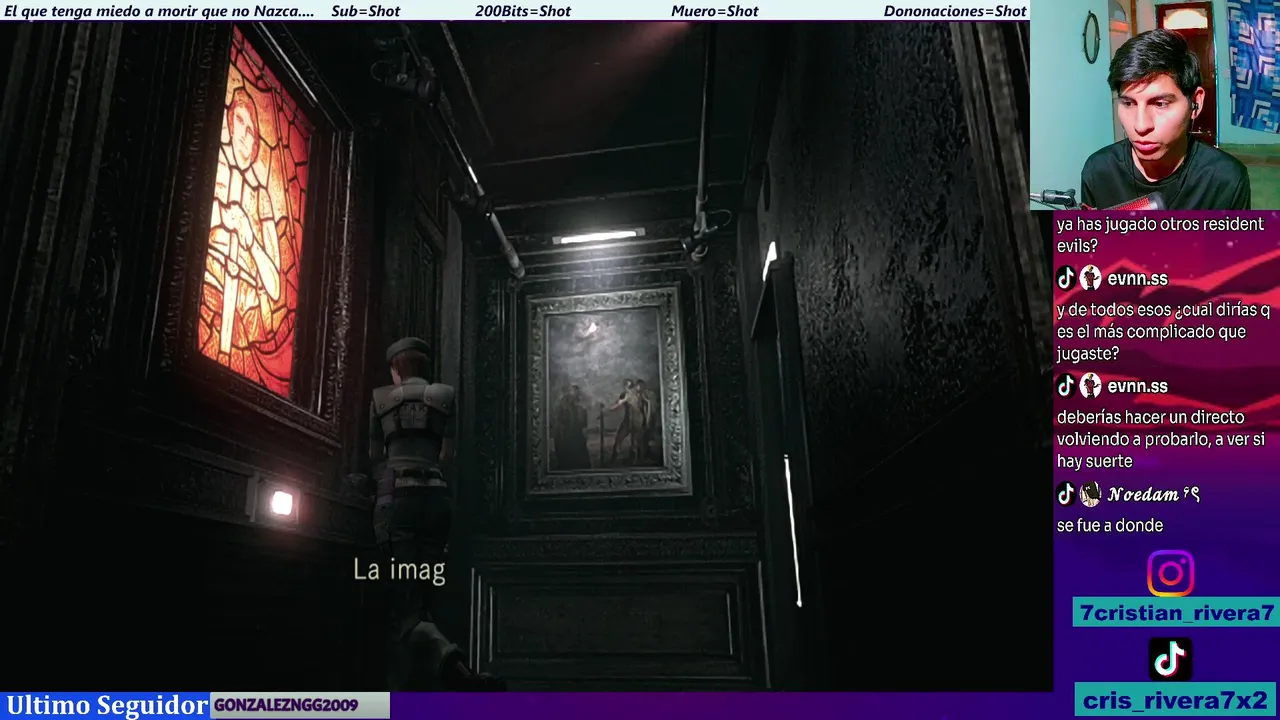
Task: Click the TikTok icon next to Noedam
Action: click(x=1066, y=493)
